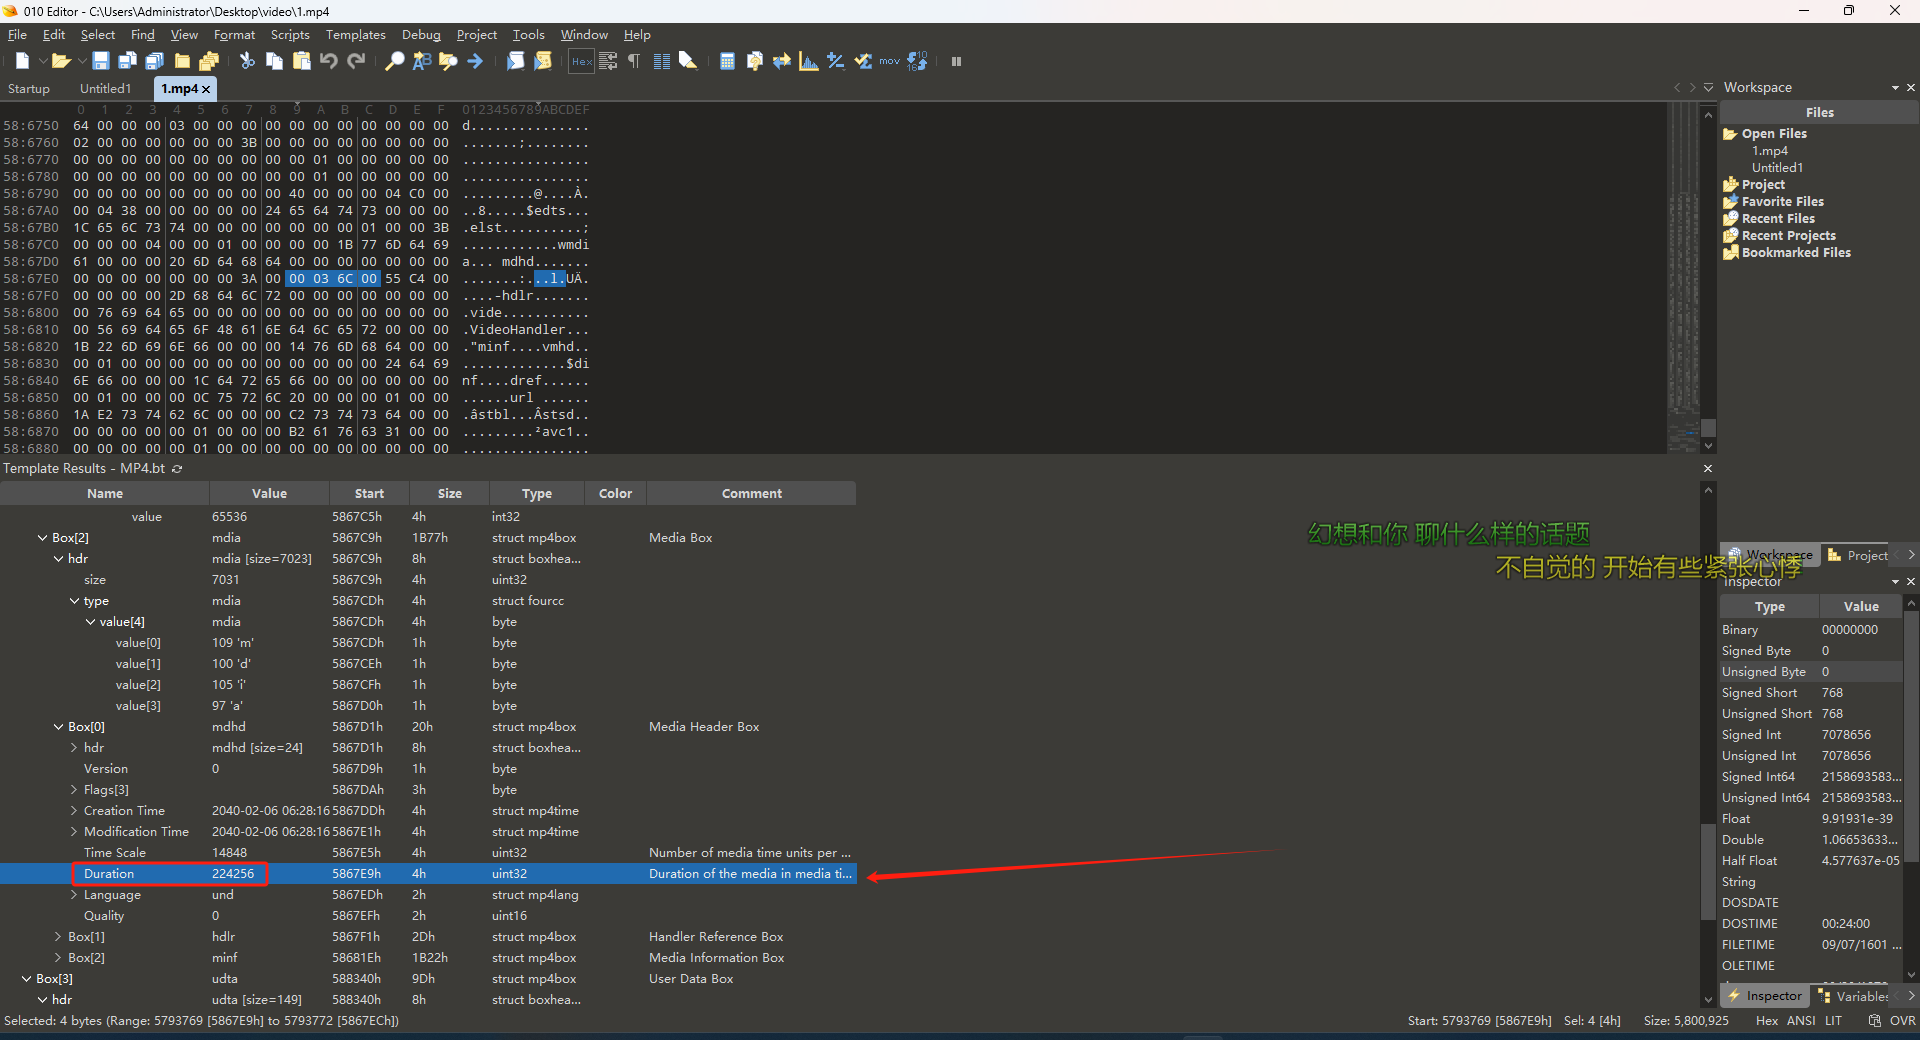This screenshot has width=1920, height=1040.
Task: Refresh the Template Results MP4.bt icon
Action: click(177, 469)
